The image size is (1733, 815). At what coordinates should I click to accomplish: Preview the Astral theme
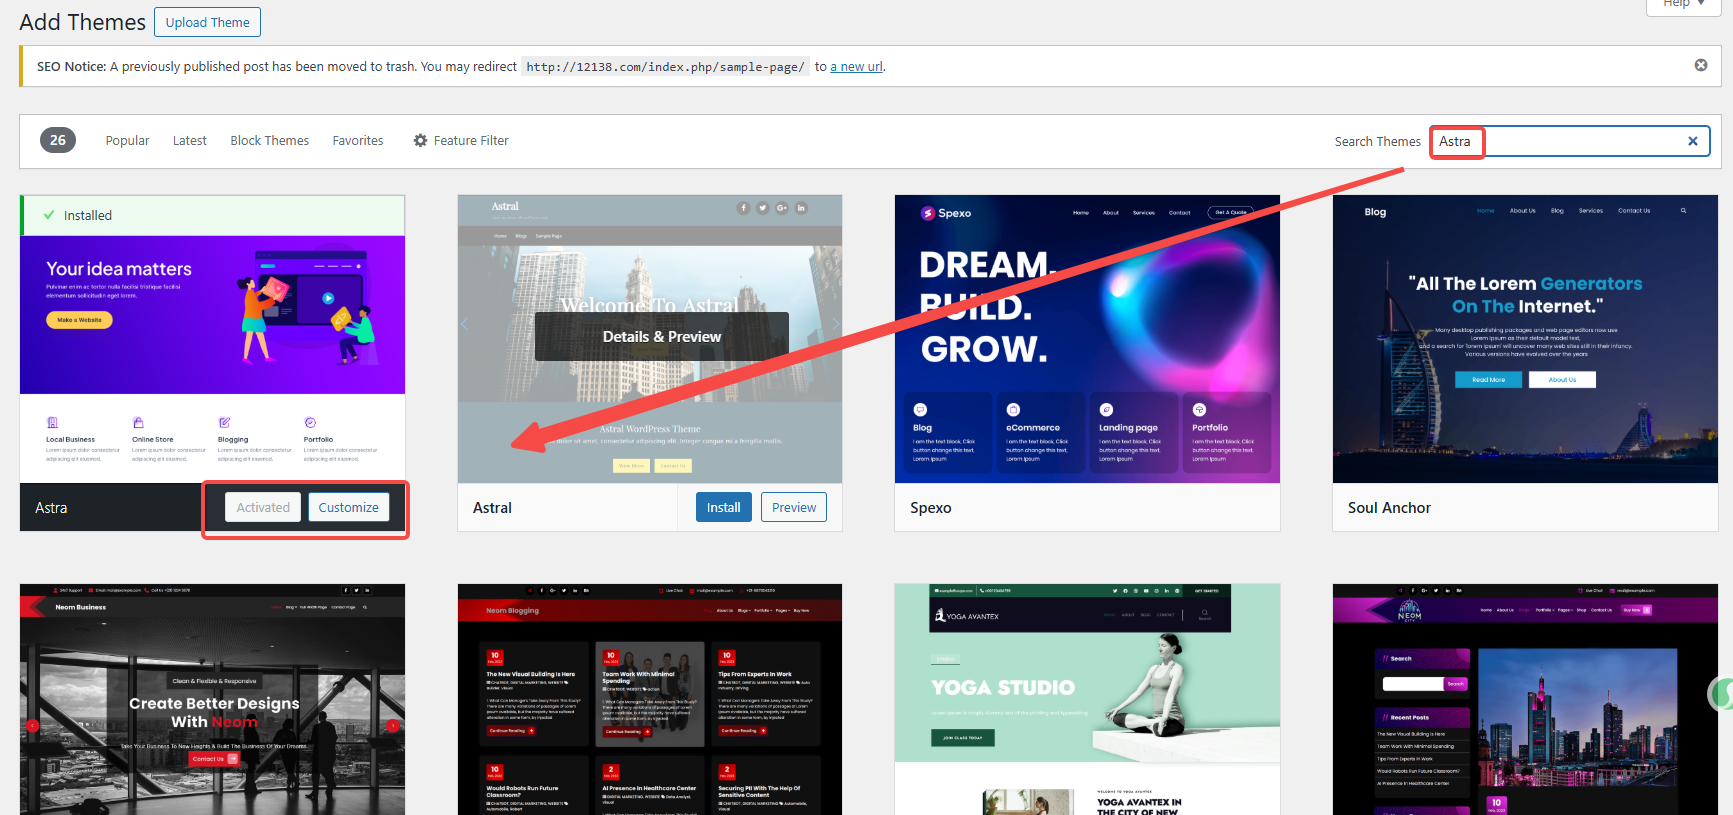[x=794, y=508]
